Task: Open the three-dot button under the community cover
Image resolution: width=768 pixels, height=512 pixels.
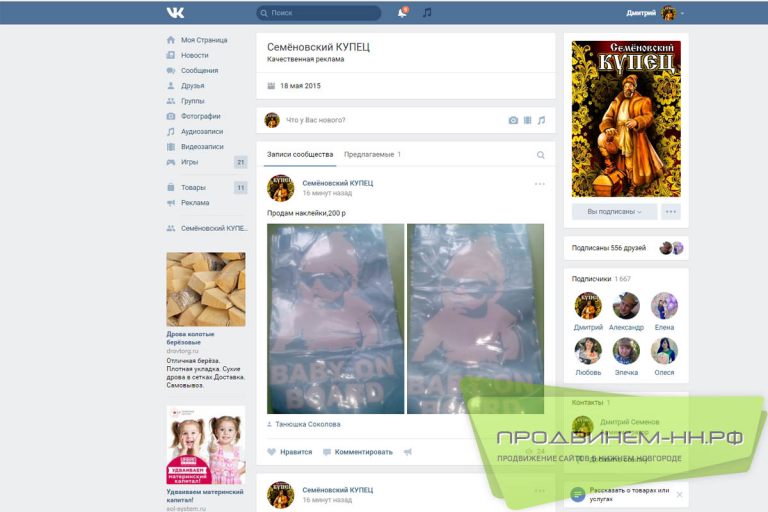Action: pyautogui.click(x=671, y=212)
